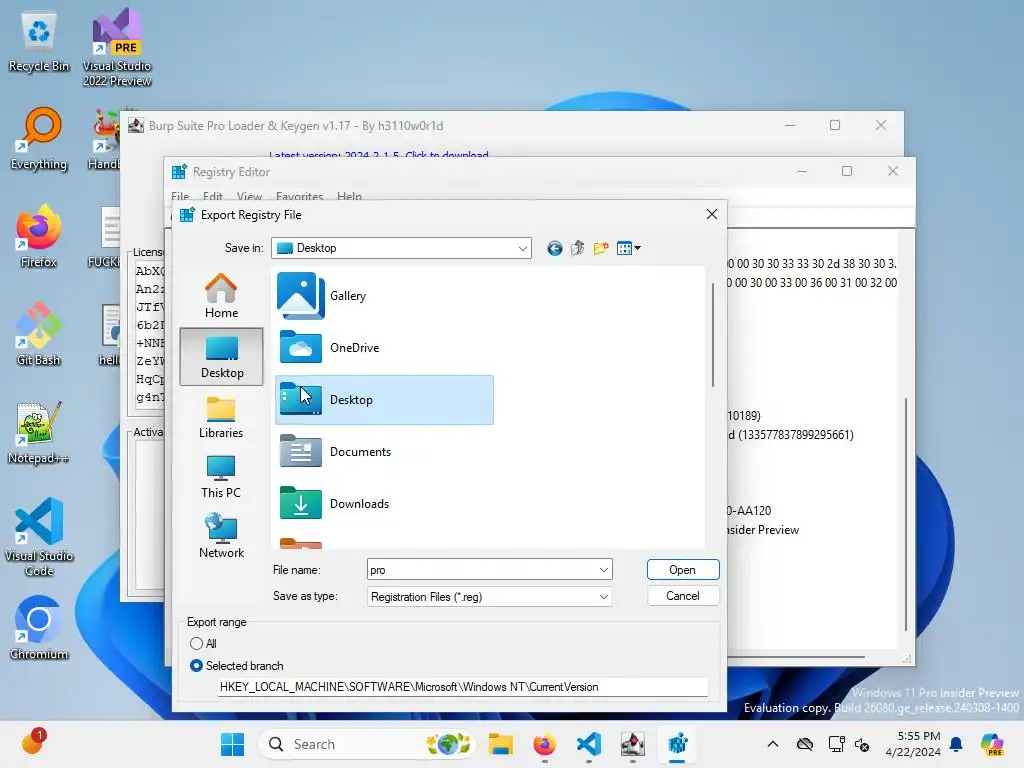This screenshot has height=768, width=1024.
Task: Switch to Burp Loader taskbar icon
Action: (x=633, y=744)
